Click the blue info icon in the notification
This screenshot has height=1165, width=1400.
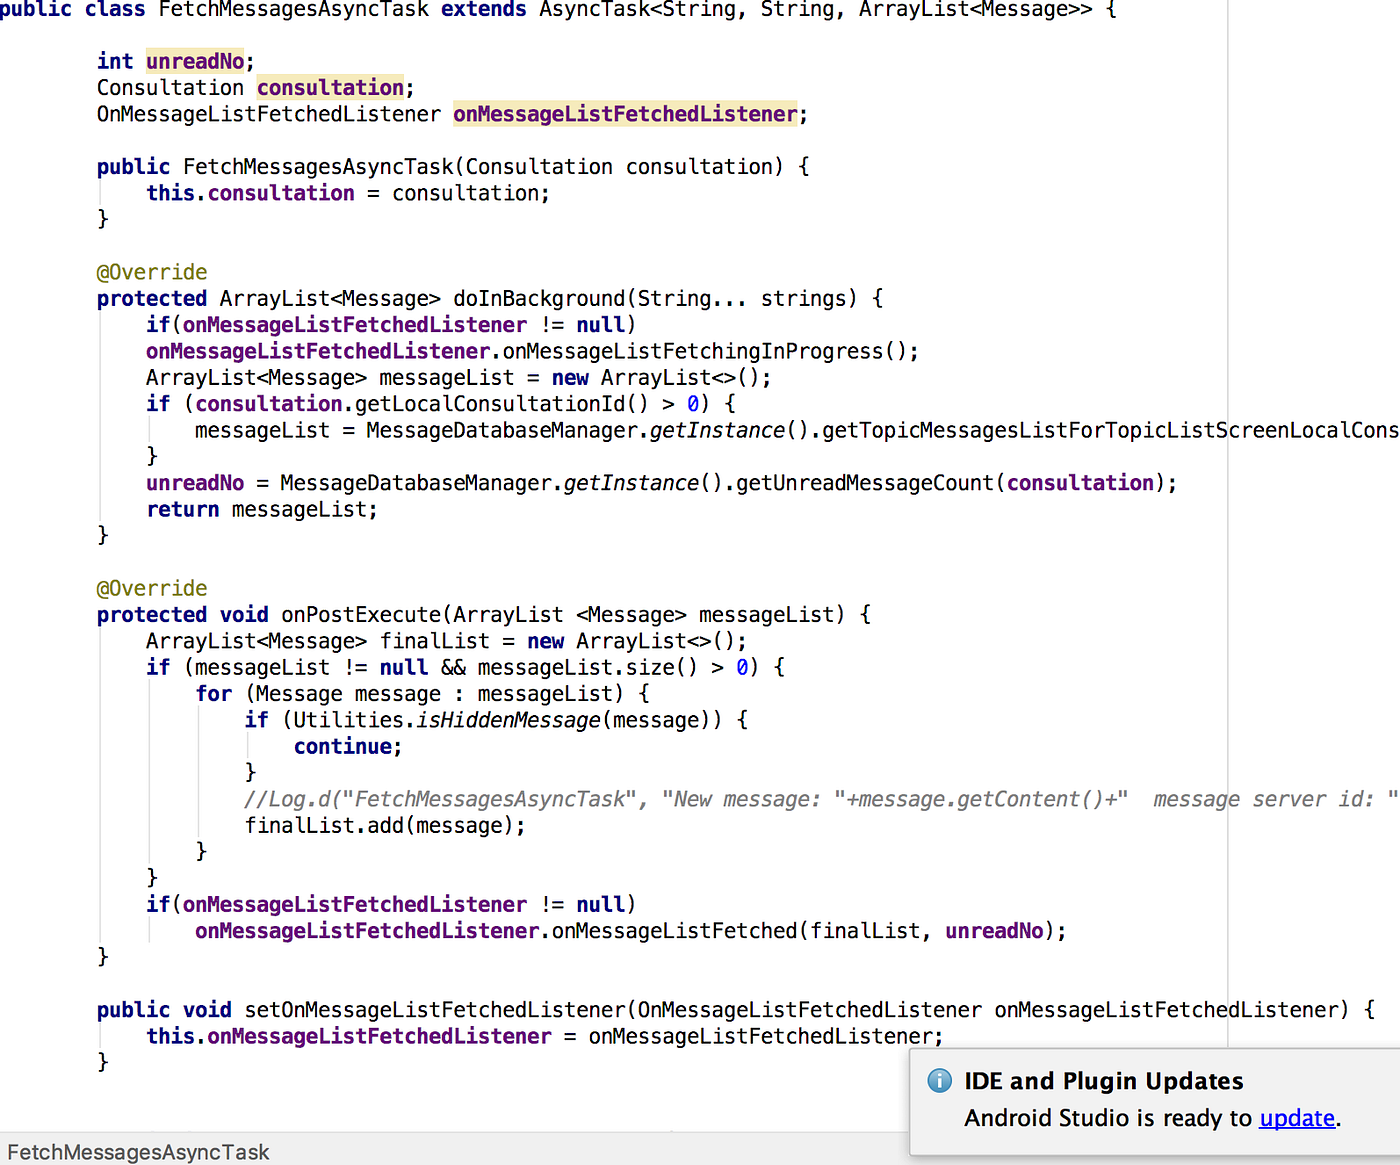938,1081
